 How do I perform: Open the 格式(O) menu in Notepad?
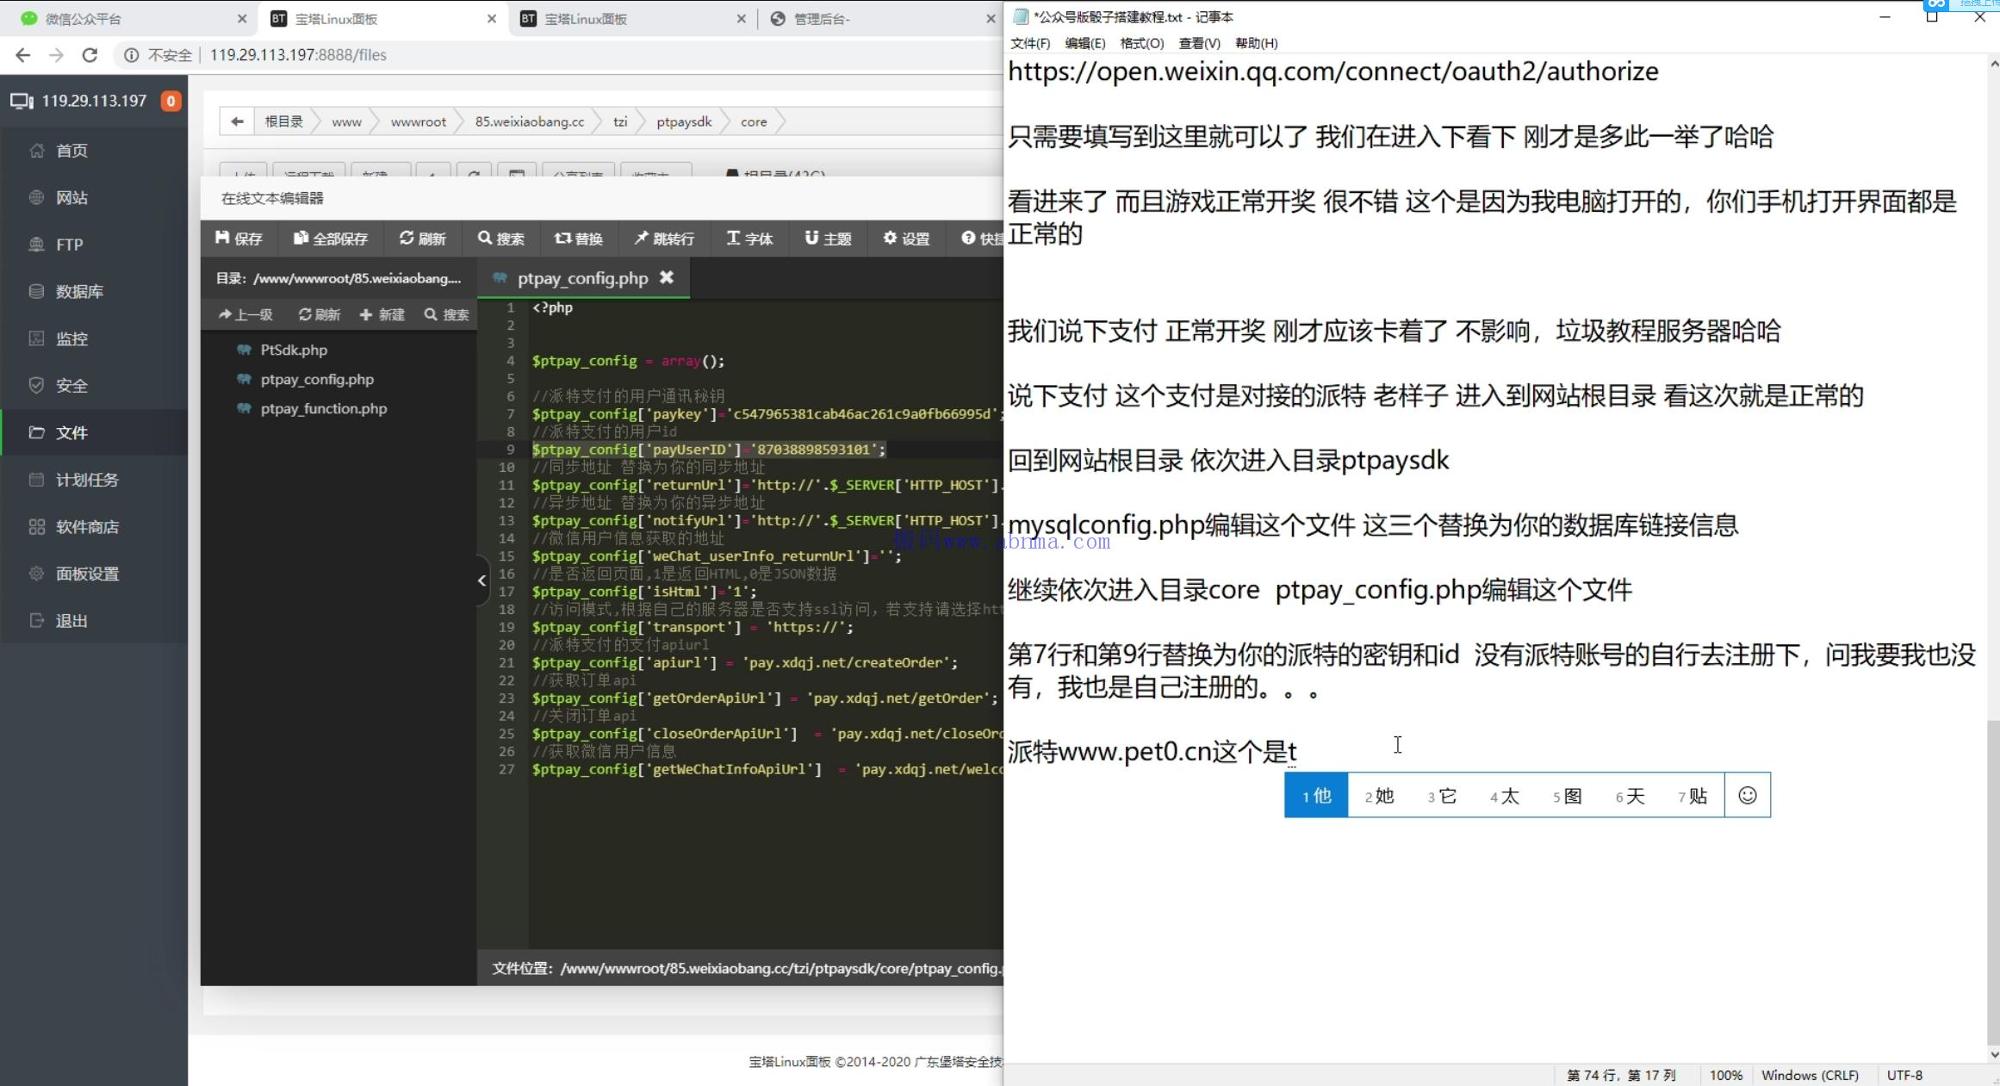1141,43
